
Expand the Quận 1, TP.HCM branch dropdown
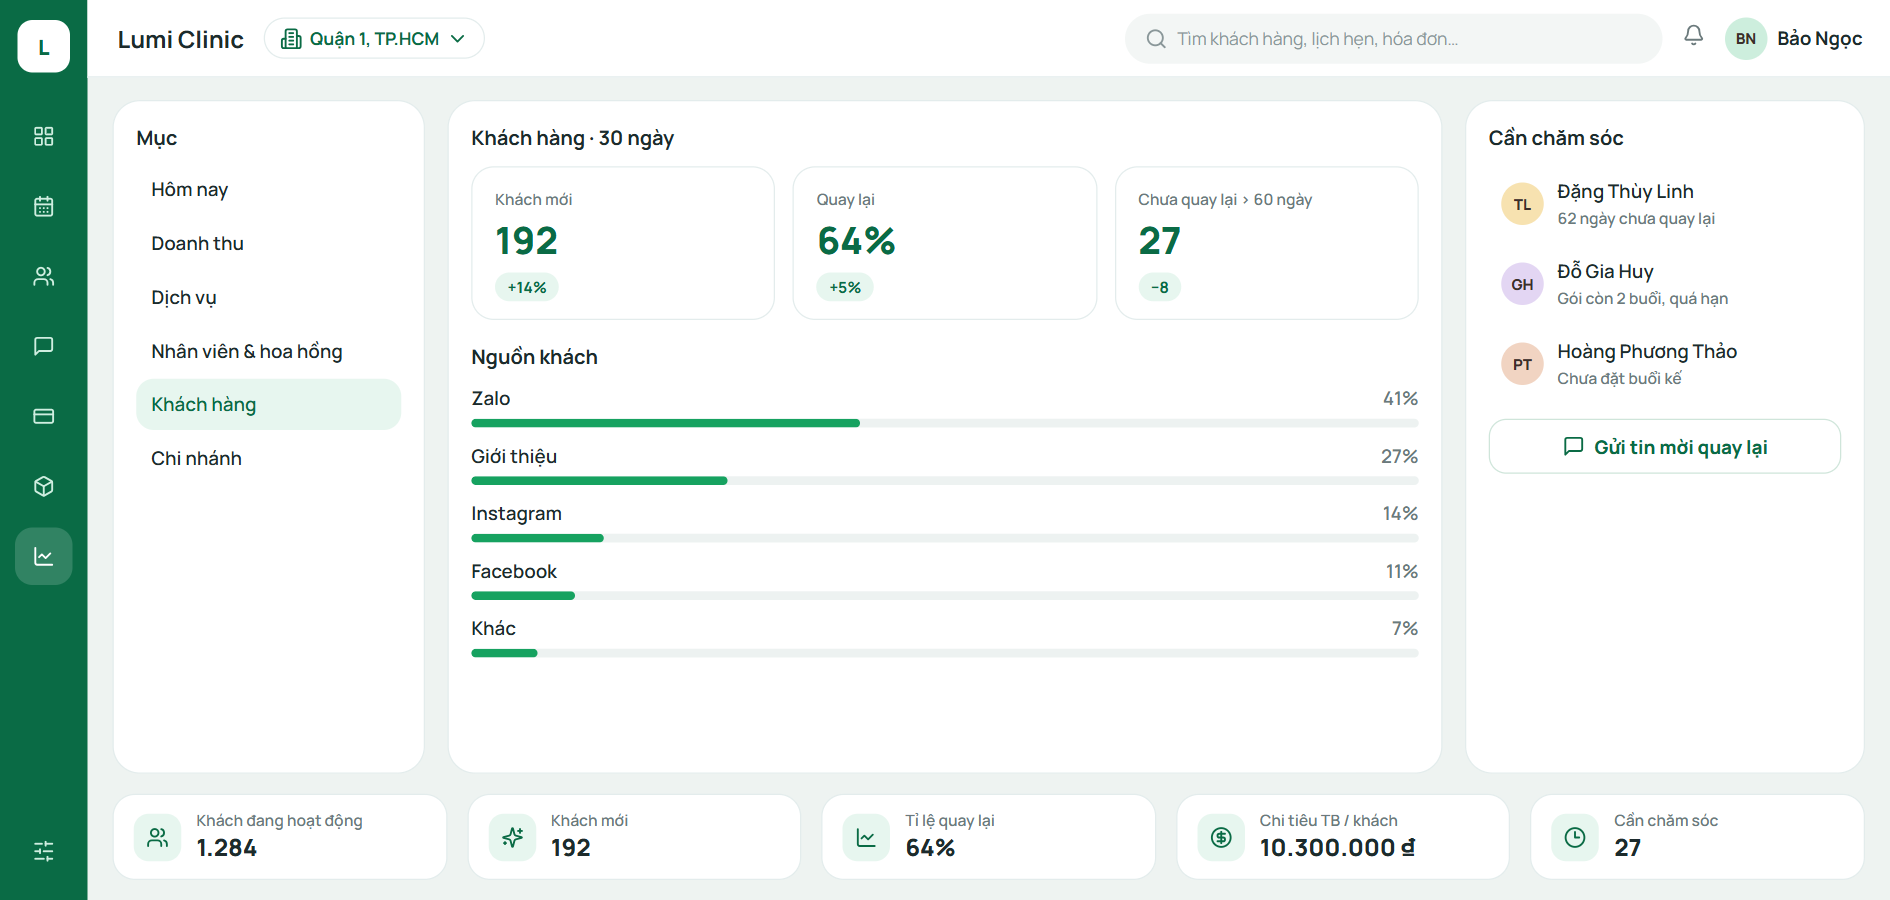point(374,39)
